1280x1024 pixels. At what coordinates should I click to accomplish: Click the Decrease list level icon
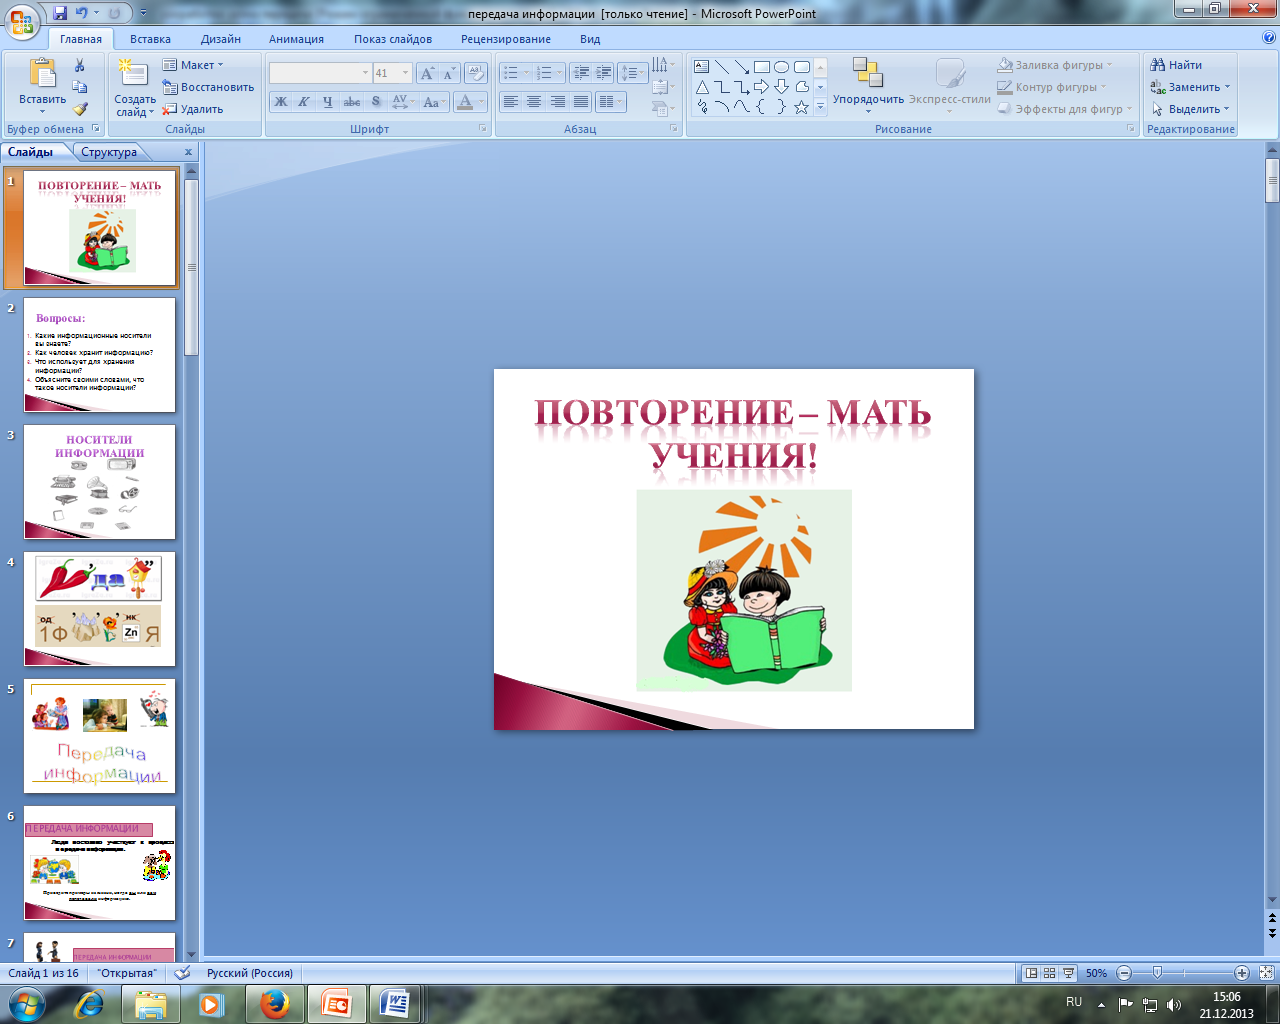point(581,73)
